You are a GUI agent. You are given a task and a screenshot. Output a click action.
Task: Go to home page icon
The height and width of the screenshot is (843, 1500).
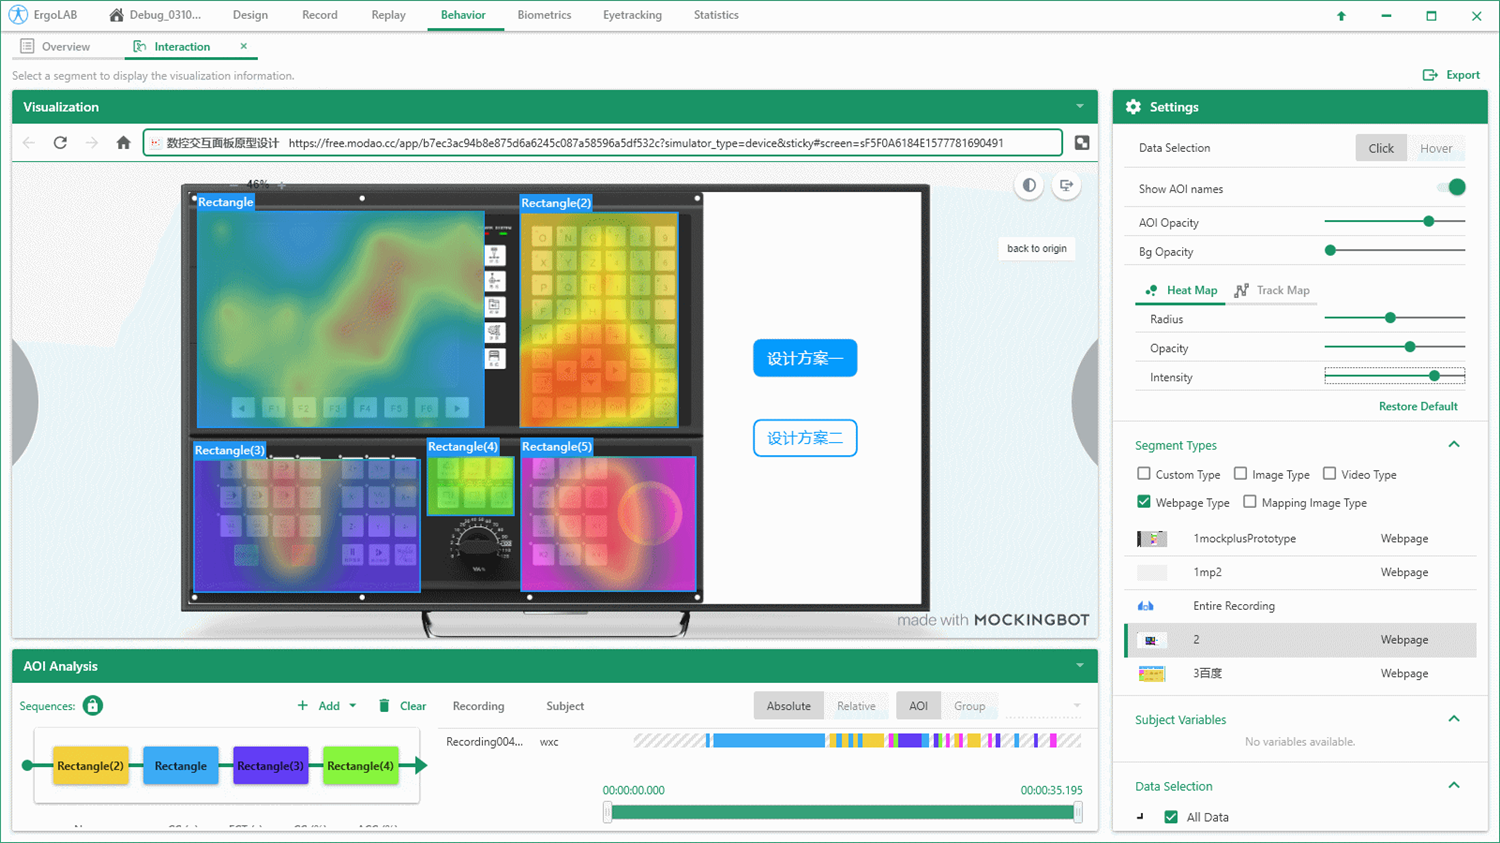pyautogui.click(x=123, y=143)
